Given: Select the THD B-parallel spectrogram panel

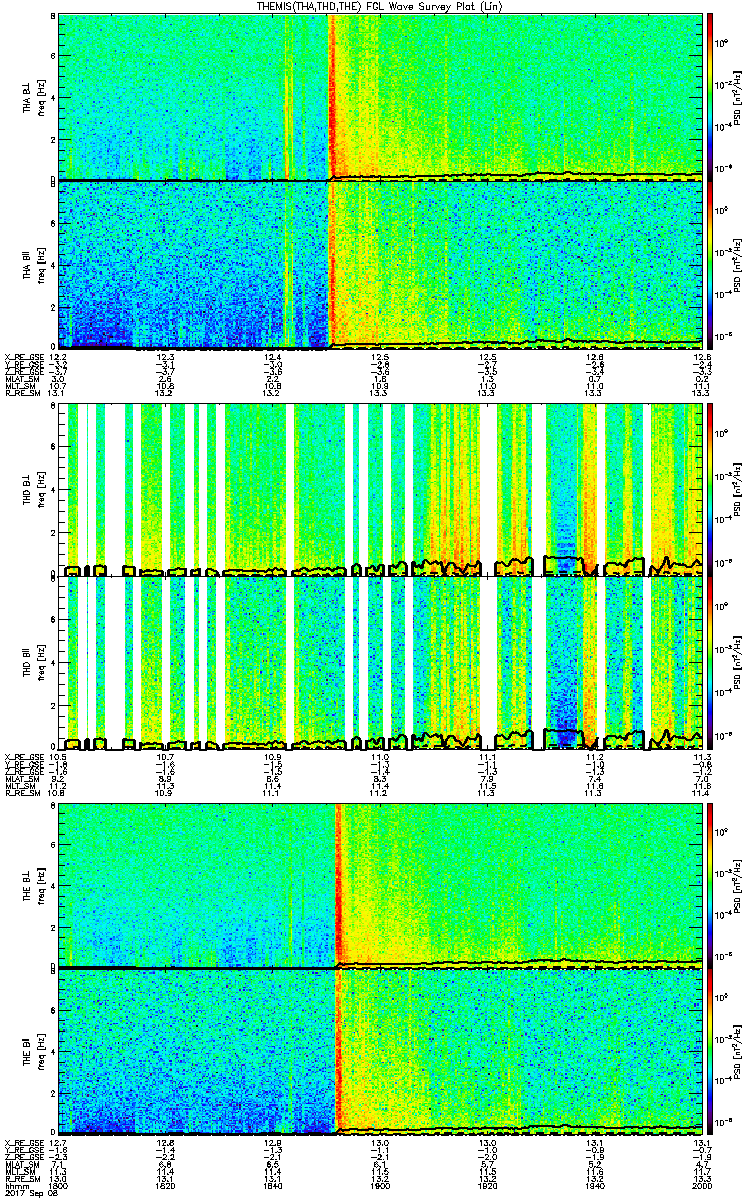Looking at the screenshot, I should [379, 663].
